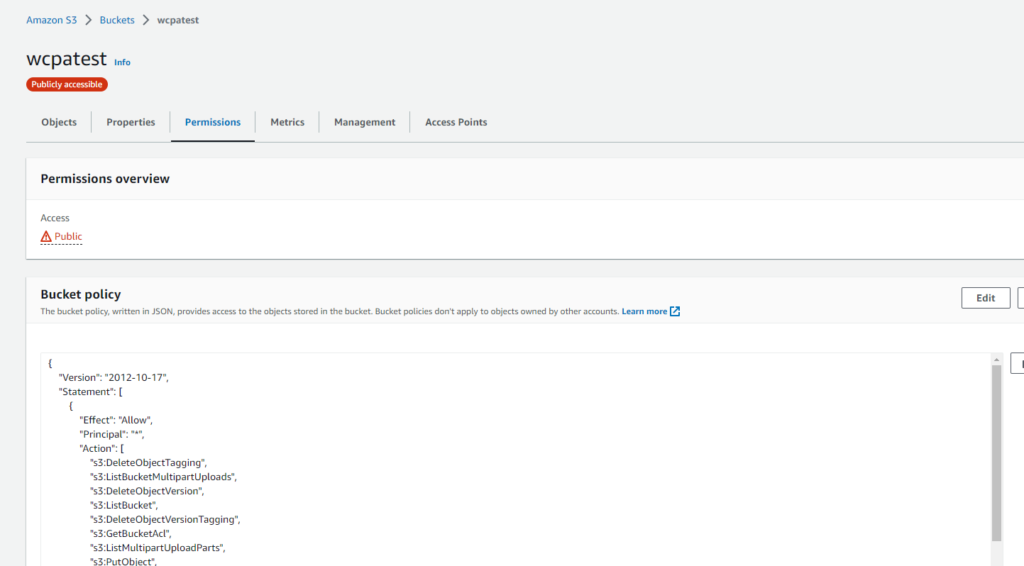Click the cut-off button right of Edit
The image size is (1024, 566).
[1019, 298]
